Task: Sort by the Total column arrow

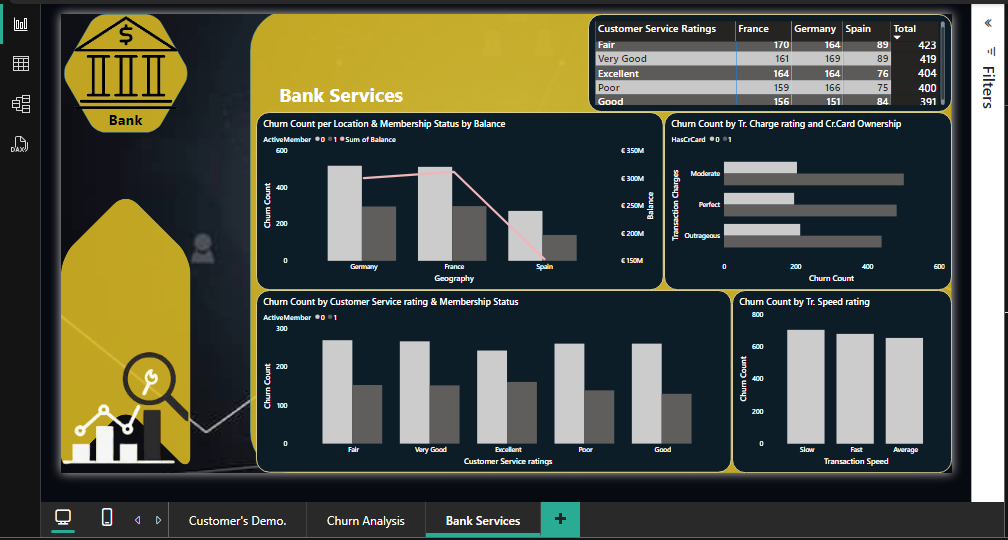Action: point(897,38)
